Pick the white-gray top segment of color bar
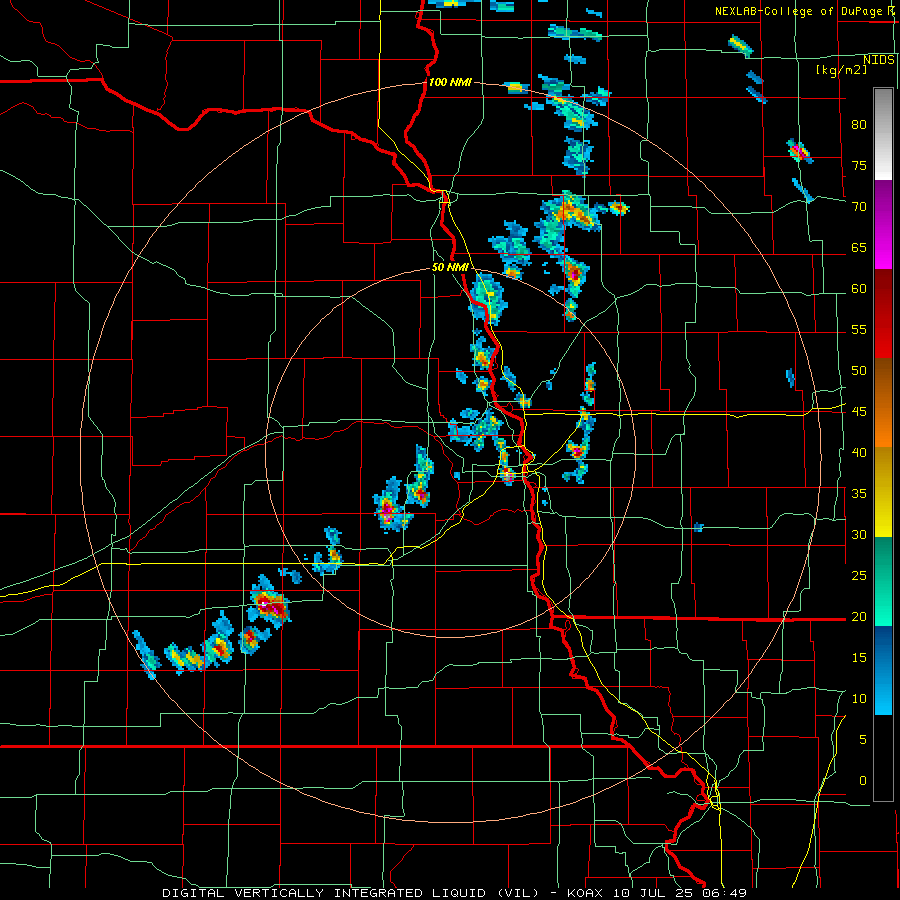This screenshot has width=900, height=900. point(883,134)
